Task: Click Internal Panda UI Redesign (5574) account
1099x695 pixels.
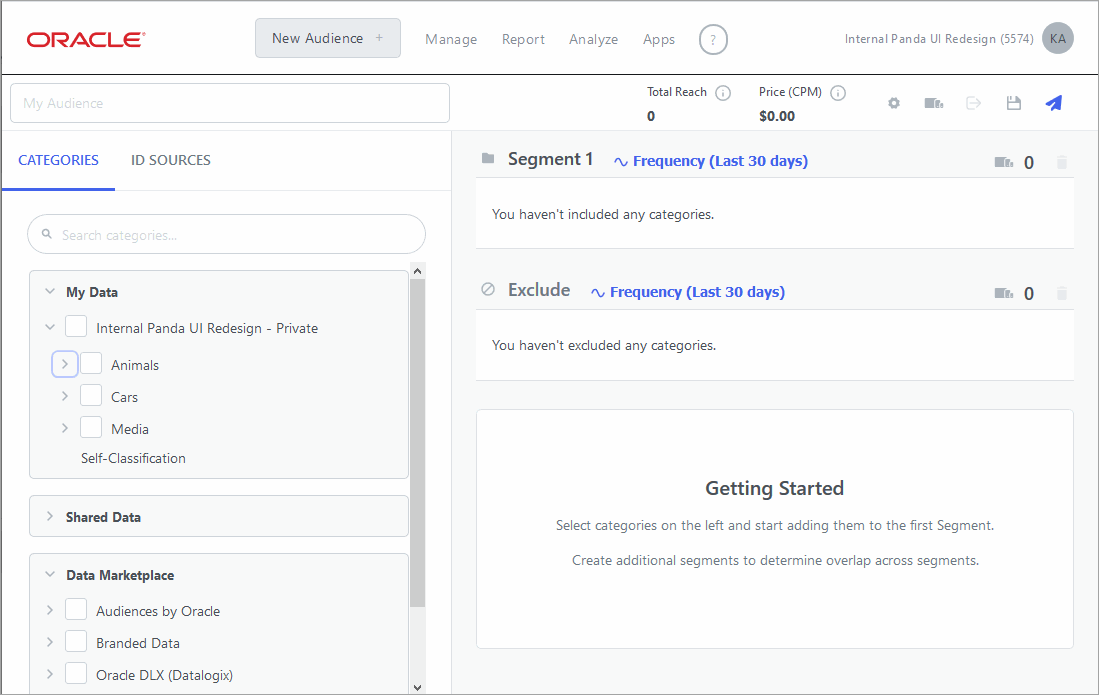Action: (x=938, y=39)
